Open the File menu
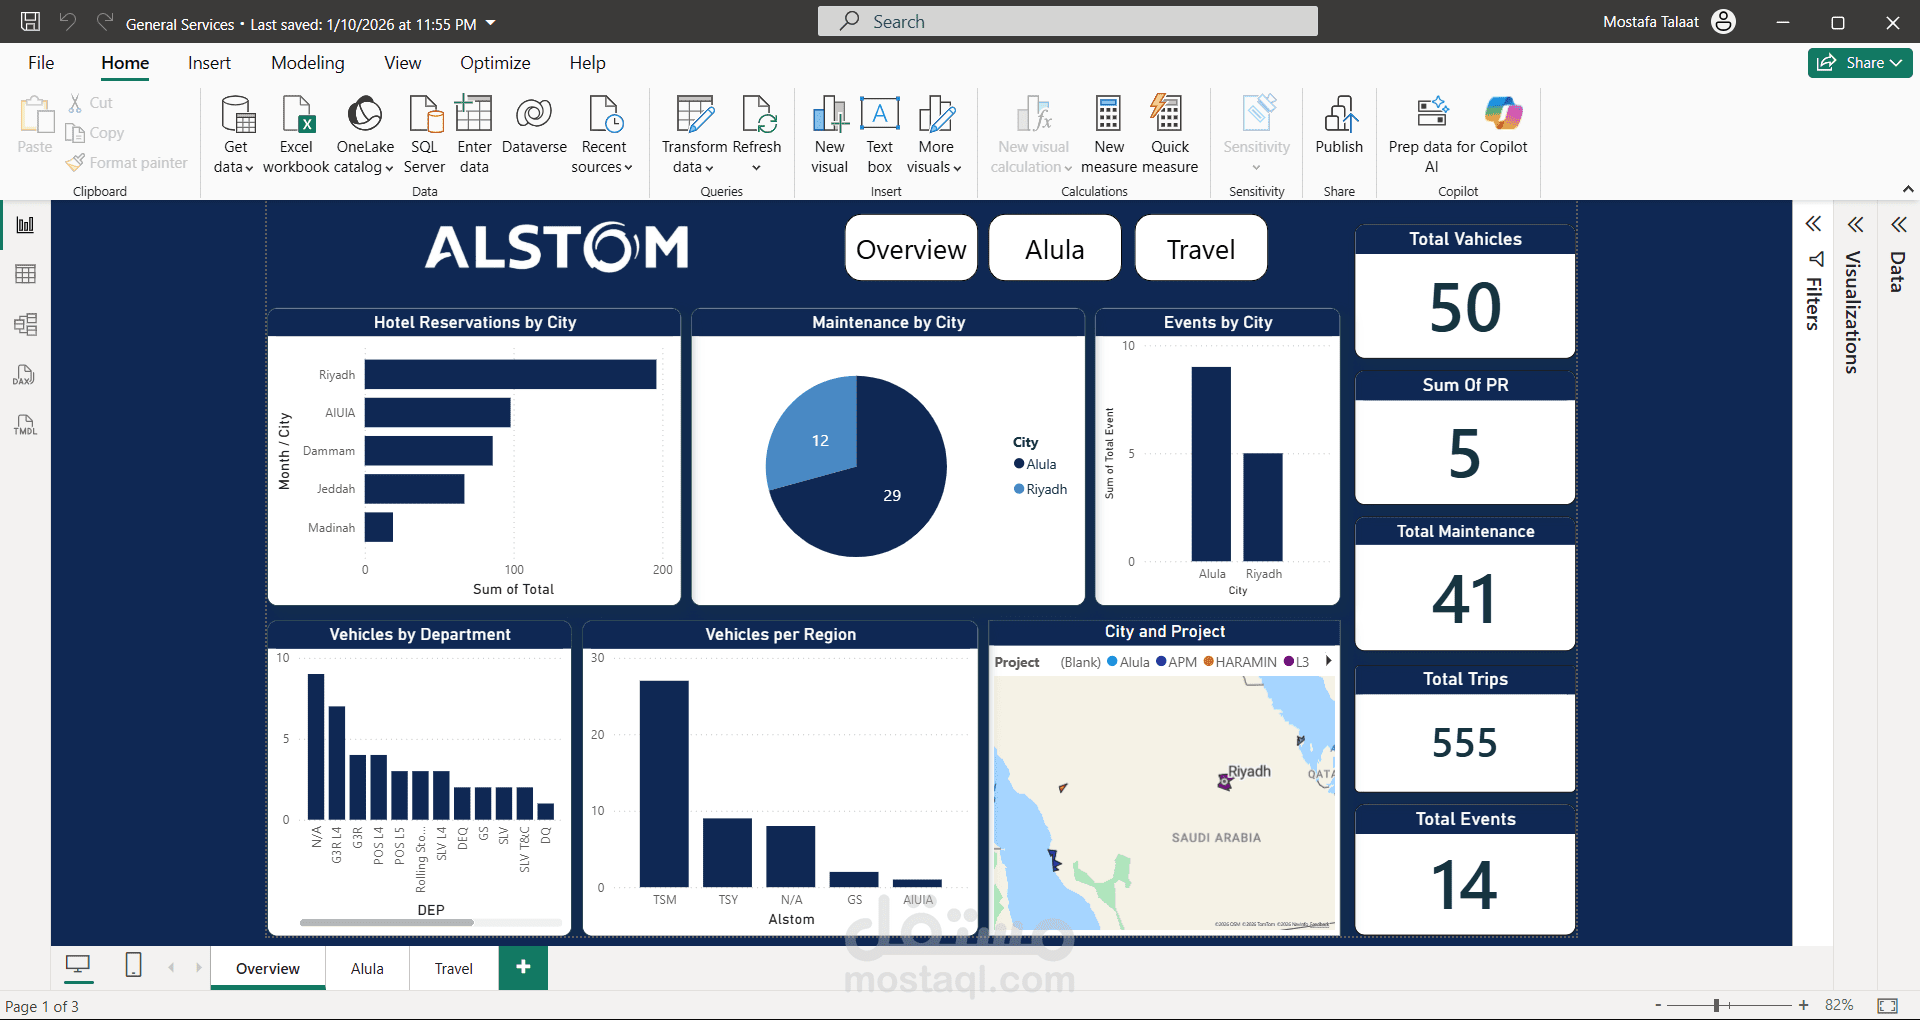 coord(41,63)
